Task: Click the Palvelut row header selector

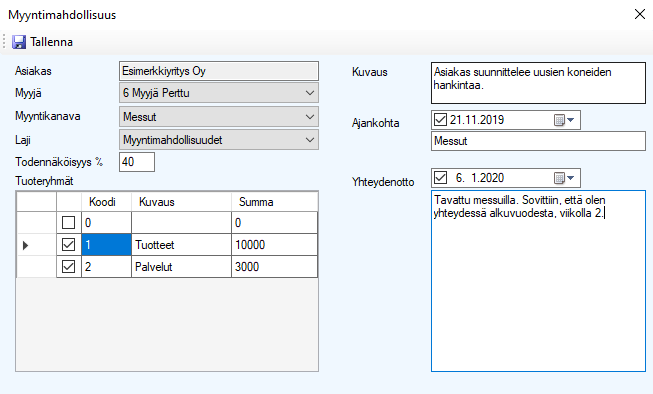Action: (37, 267)
